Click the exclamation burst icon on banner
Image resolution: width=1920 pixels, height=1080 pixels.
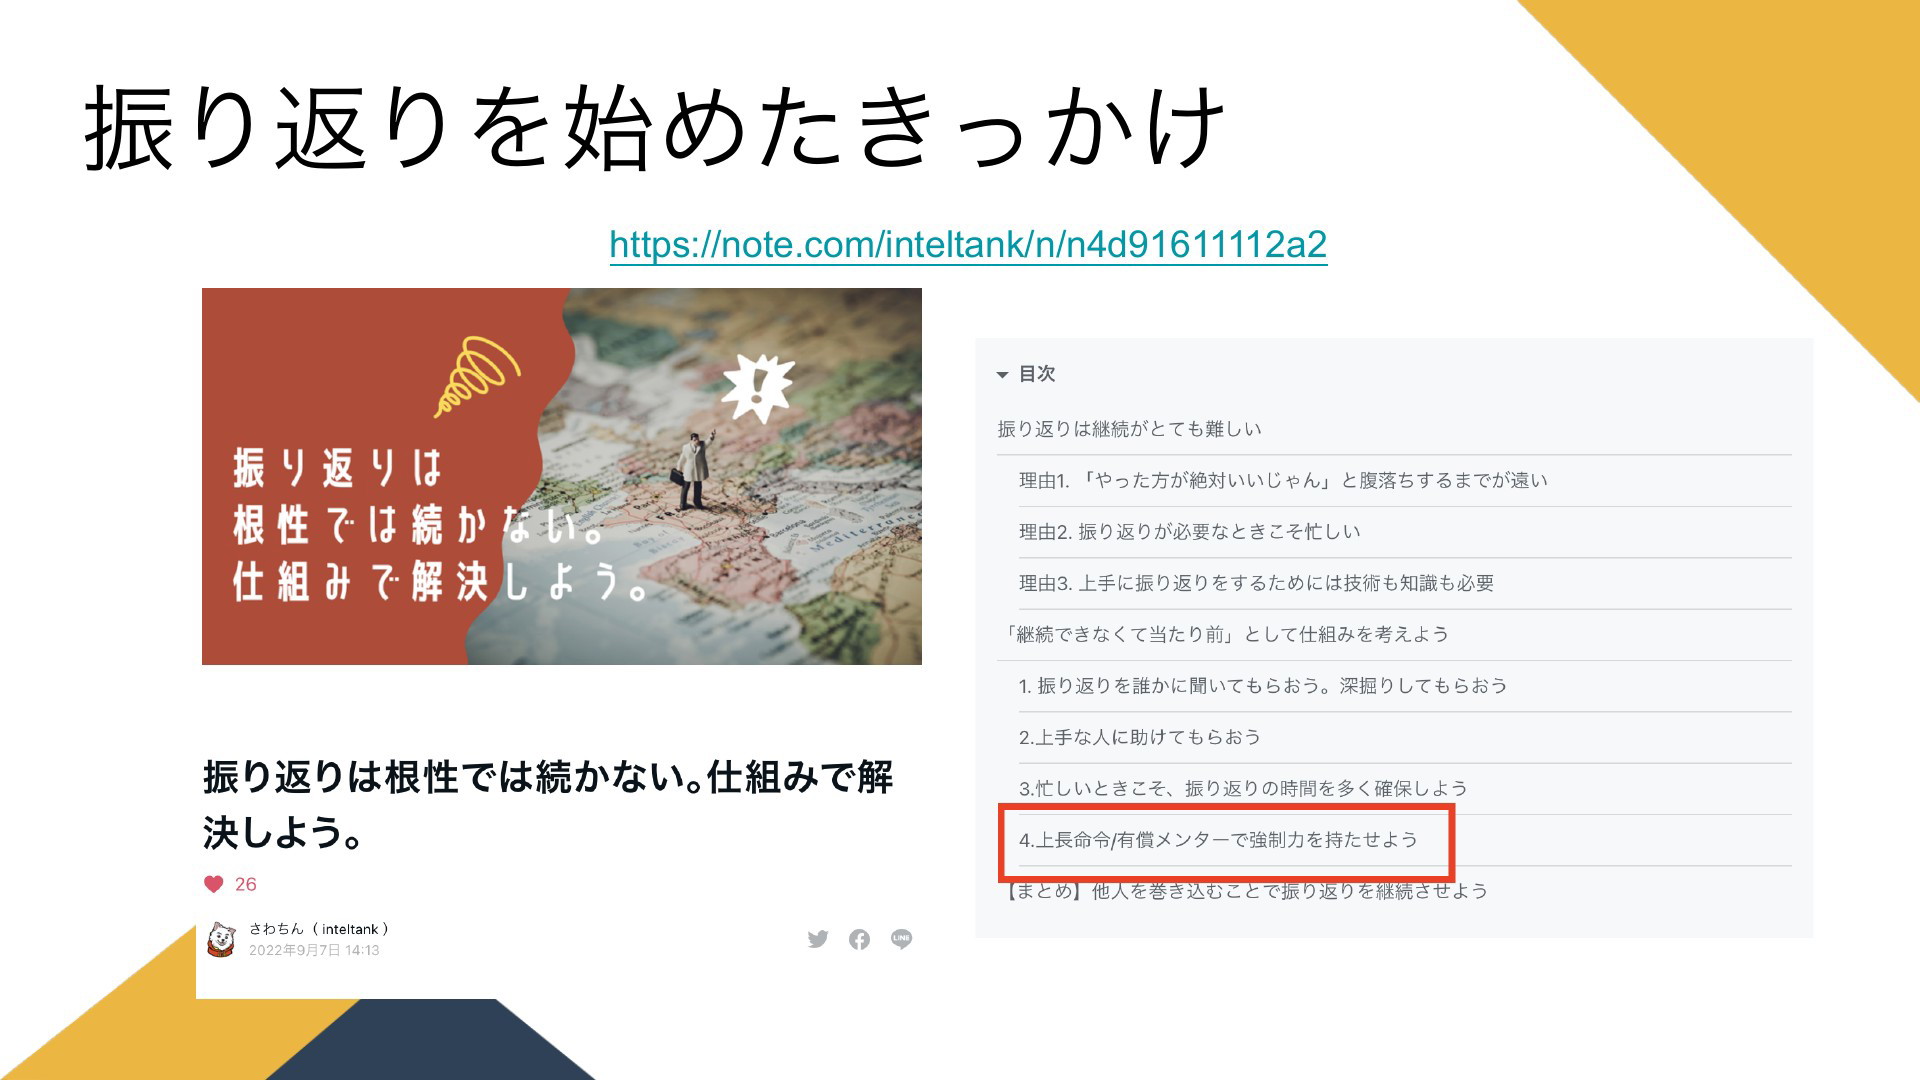[757, 386]
